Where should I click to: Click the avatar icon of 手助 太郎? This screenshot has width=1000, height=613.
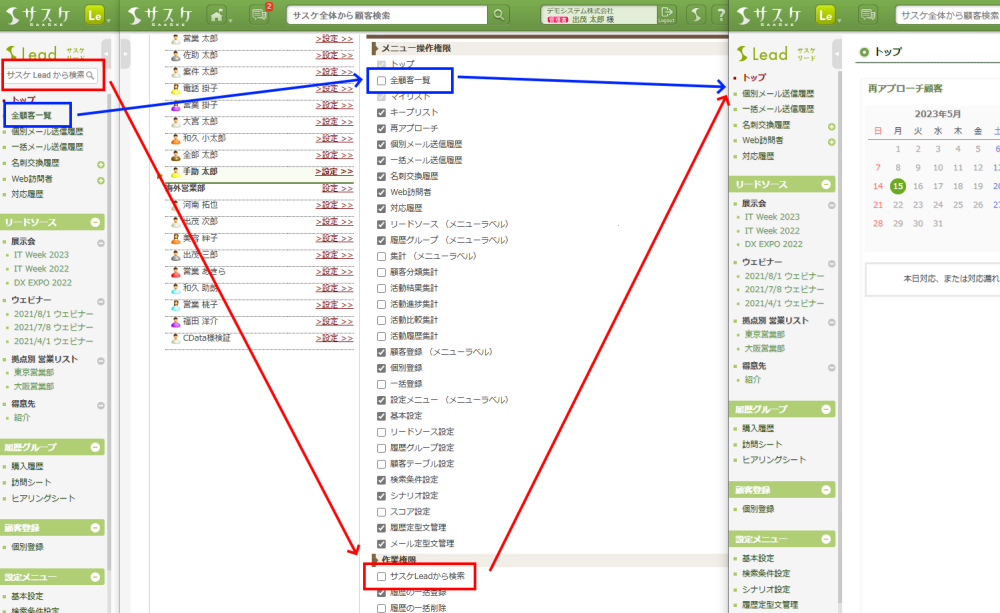175,172
